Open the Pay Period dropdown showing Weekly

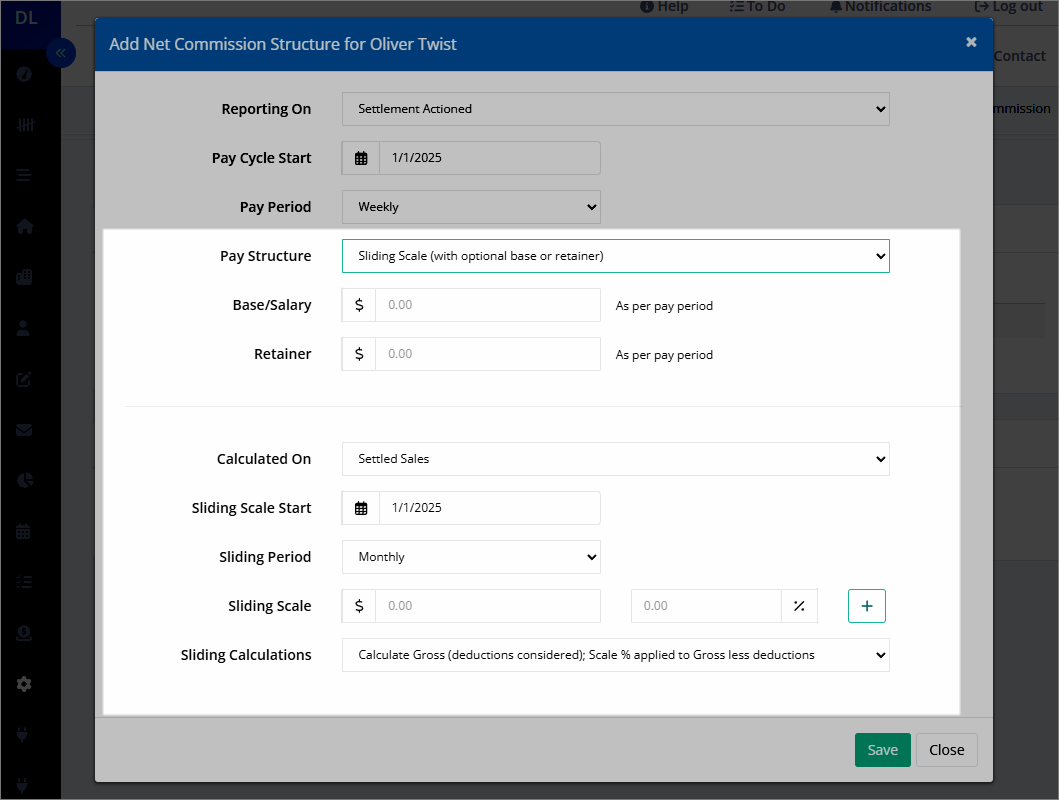pos(471,207)
